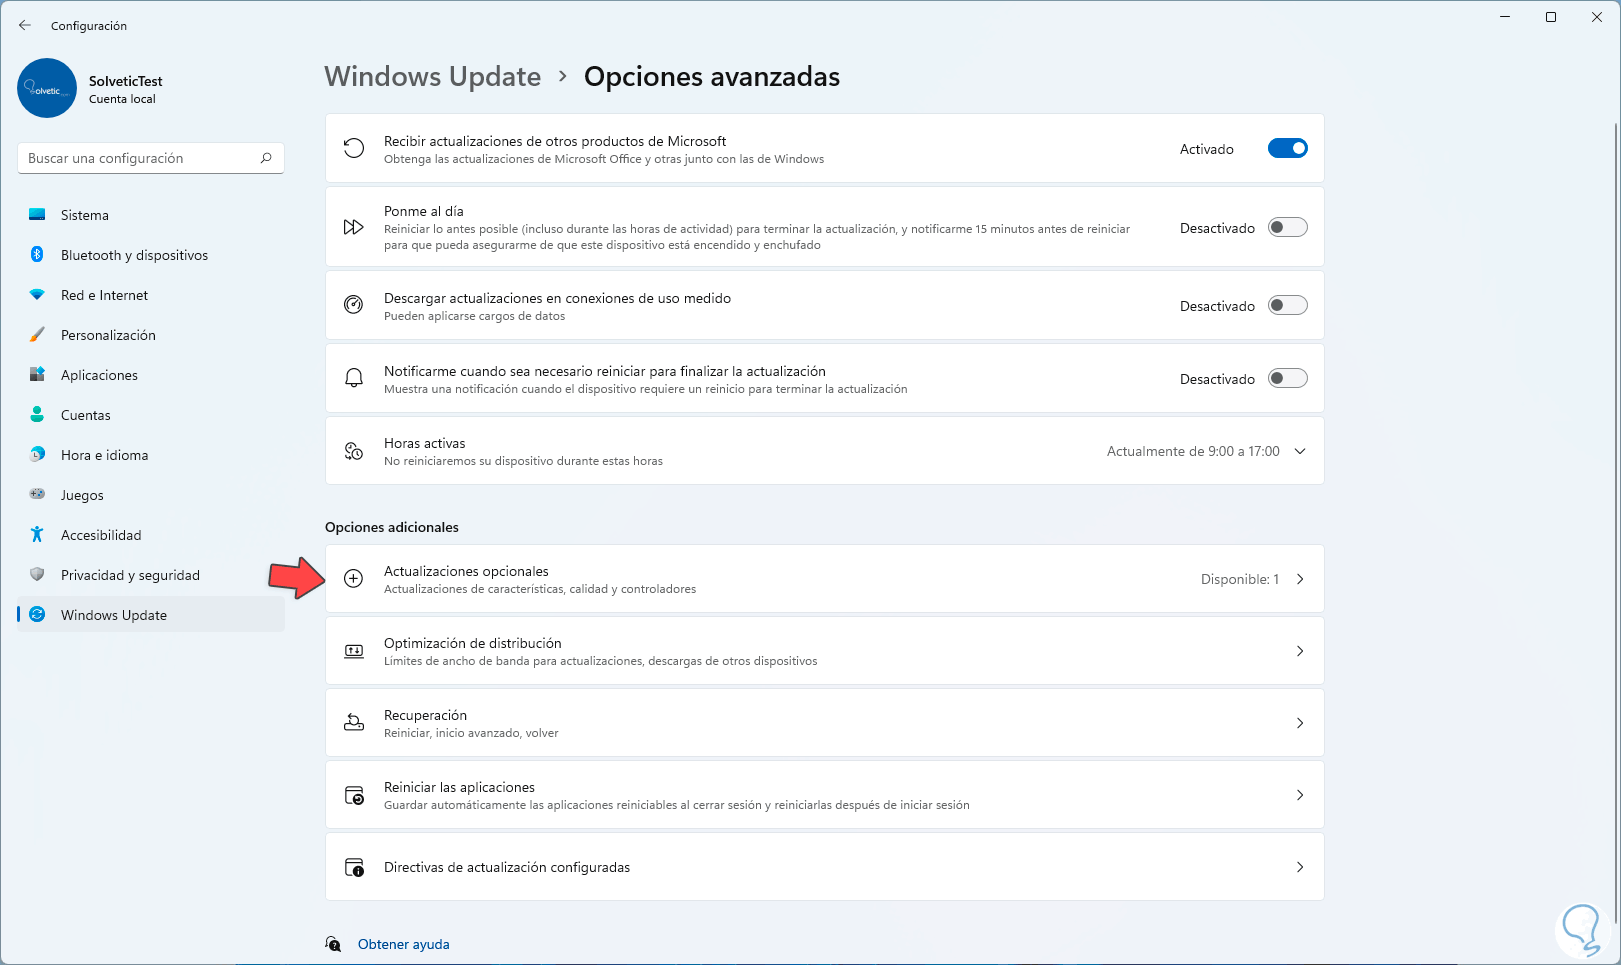Screen dimensions: 1621x965
Task: Click the Aplicaciones icon in sidebar
Action: 37,375
